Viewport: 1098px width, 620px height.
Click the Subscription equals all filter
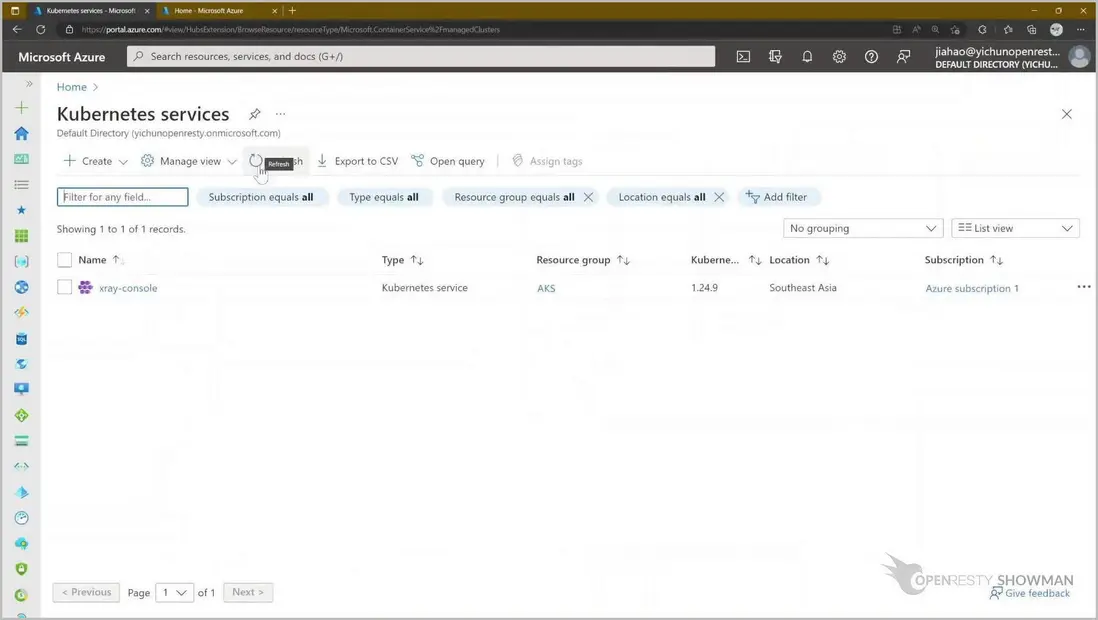(x=261, y=197)
